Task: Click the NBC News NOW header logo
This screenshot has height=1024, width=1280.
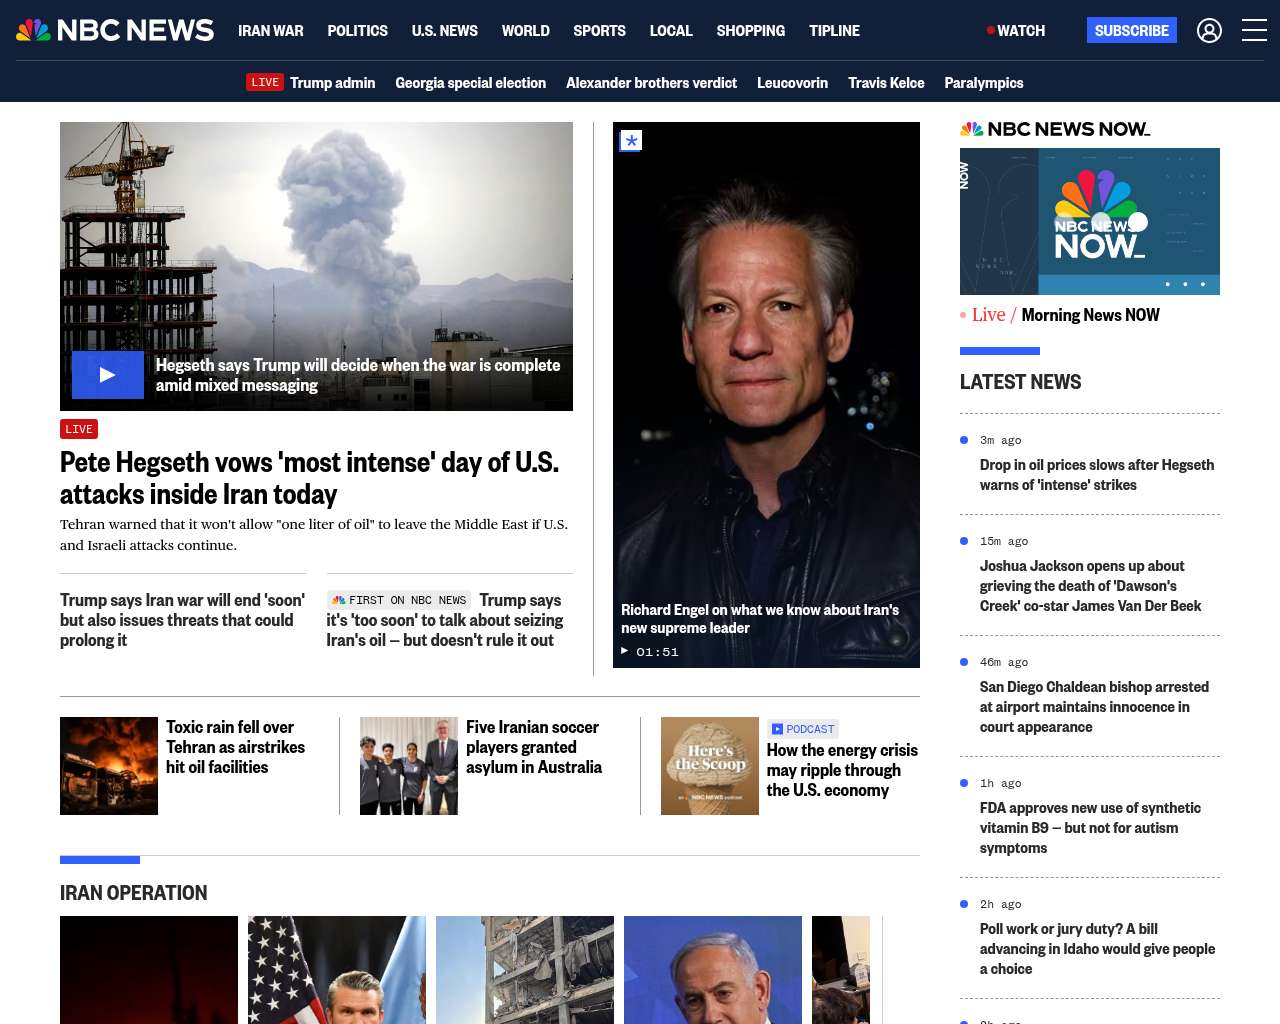Action: point(1055,129)
